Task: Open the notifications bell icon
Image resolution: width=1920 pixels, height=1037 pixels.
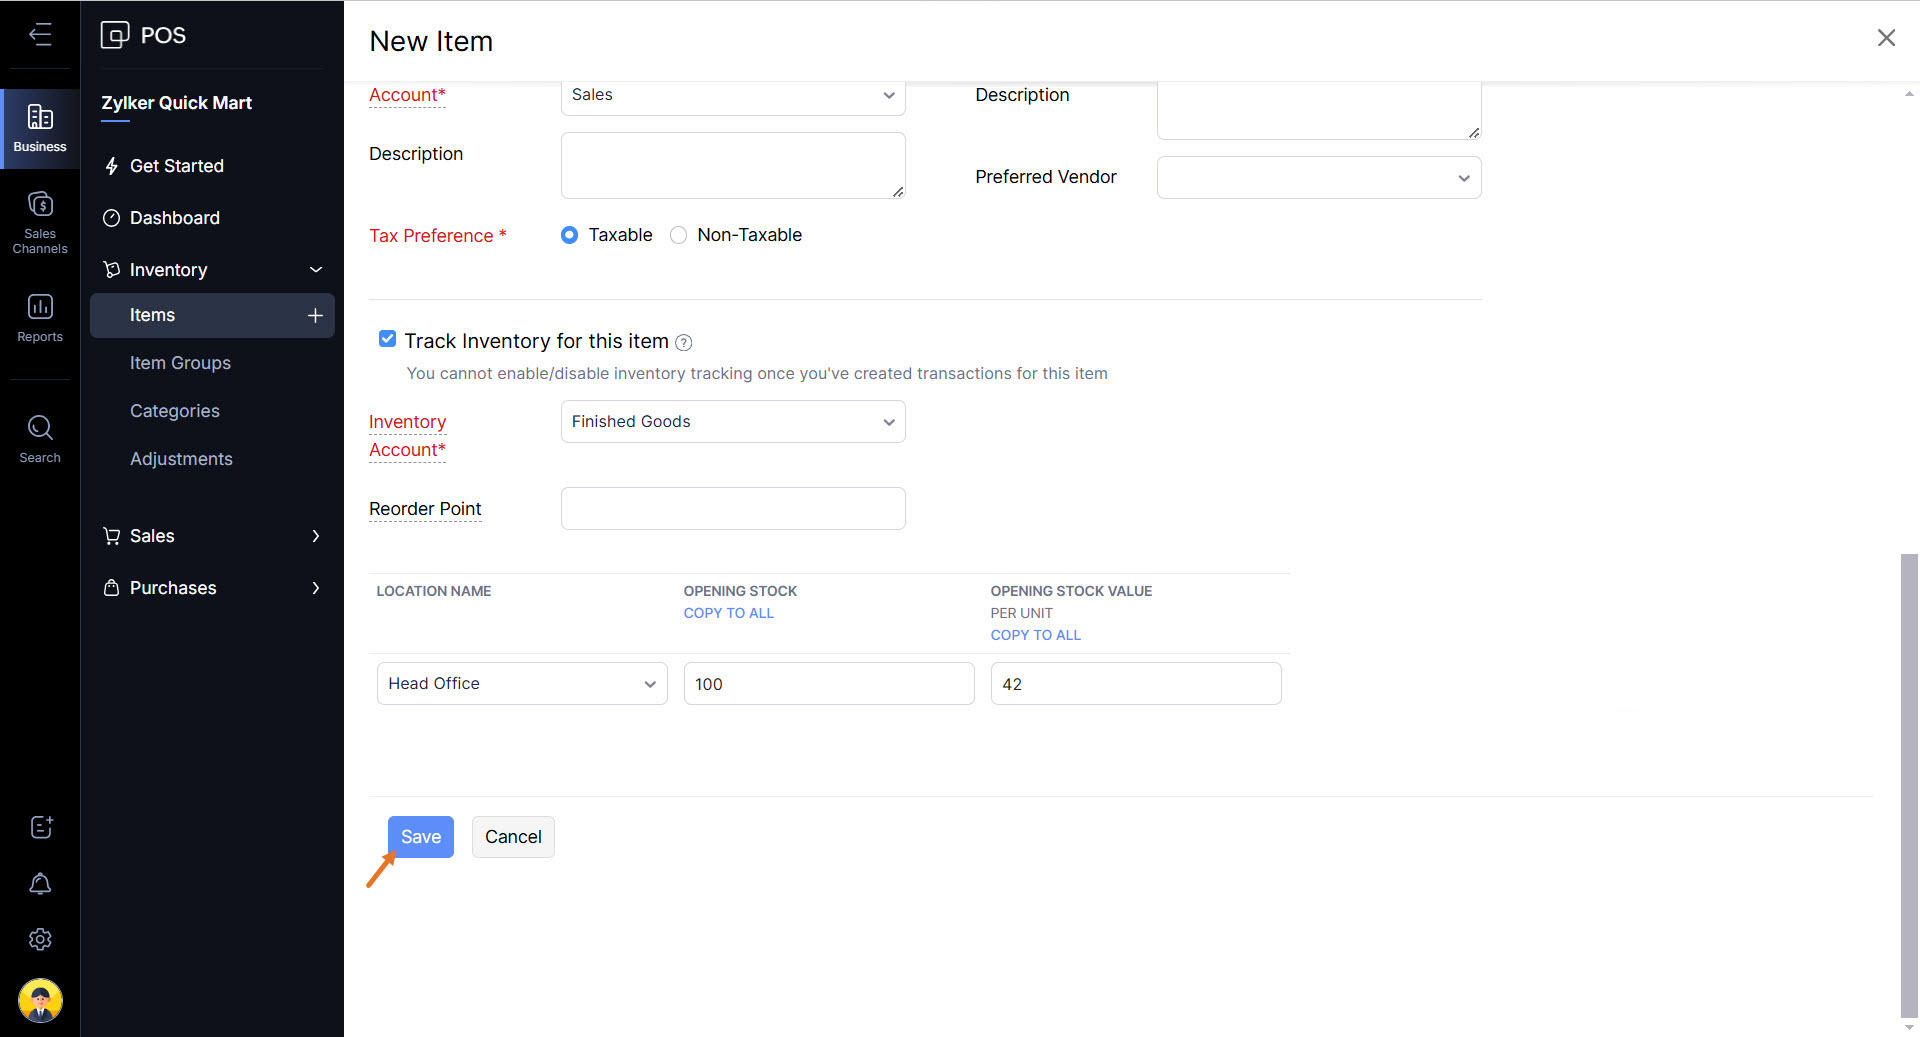Action: (40, 884)
